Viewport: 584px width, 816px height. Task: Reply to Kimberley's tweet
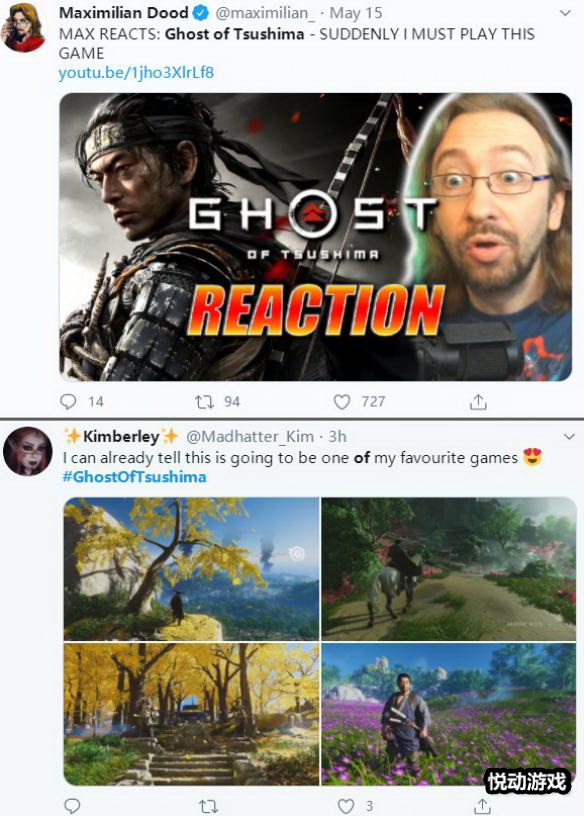coord(72,806)
